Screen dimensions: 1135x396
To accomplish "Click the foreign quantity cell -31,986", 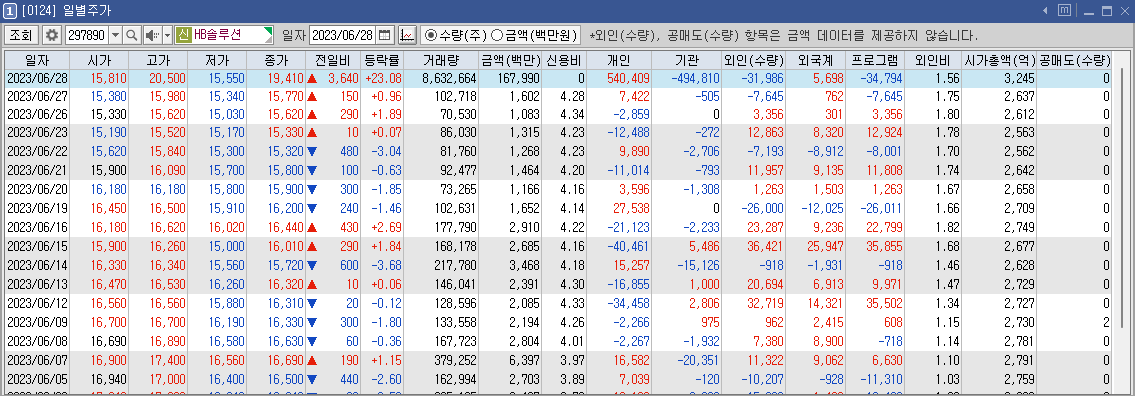I will click(x=754, y=78).
